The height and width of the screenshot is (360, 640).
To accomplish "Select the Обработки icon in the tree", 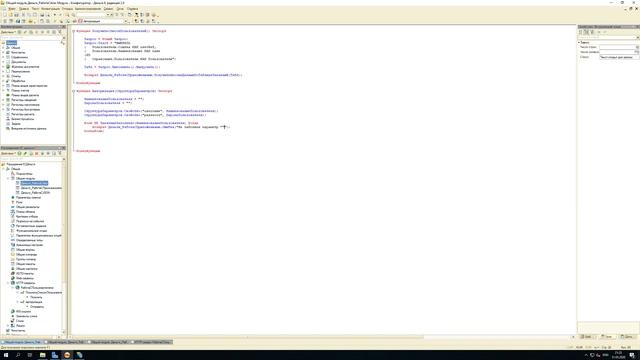I will pyautogui.click(x=8, y=81).
